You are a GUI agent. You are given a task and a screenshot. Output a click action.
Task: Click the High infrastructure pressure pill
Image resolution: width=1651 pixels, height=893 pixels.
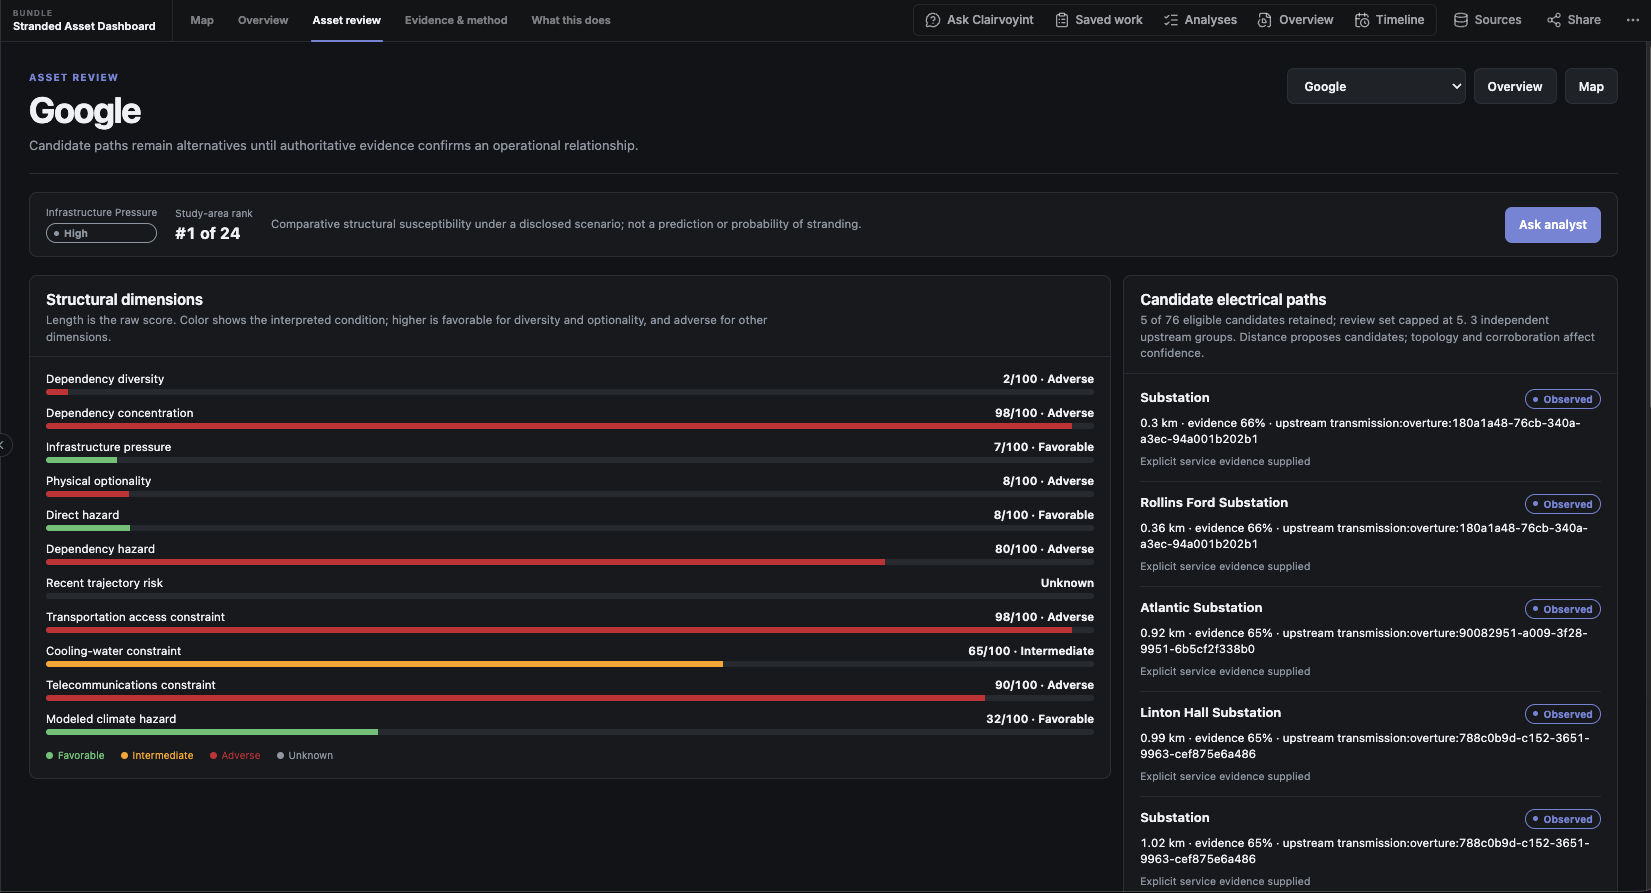[x=101, y=233]
